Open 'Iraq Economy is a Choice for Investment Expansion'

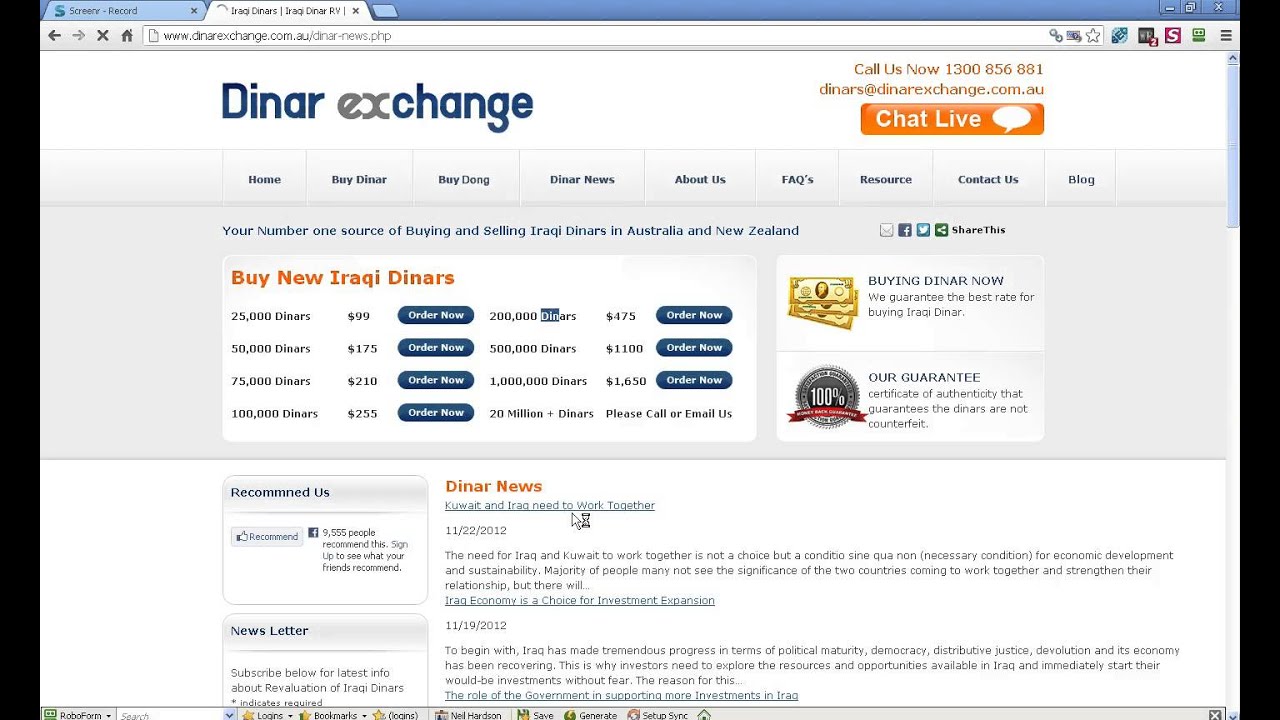580,601
